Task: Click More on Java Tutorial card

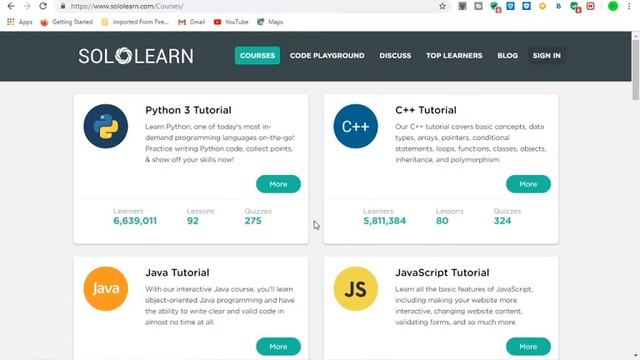Action: (278, 347)
